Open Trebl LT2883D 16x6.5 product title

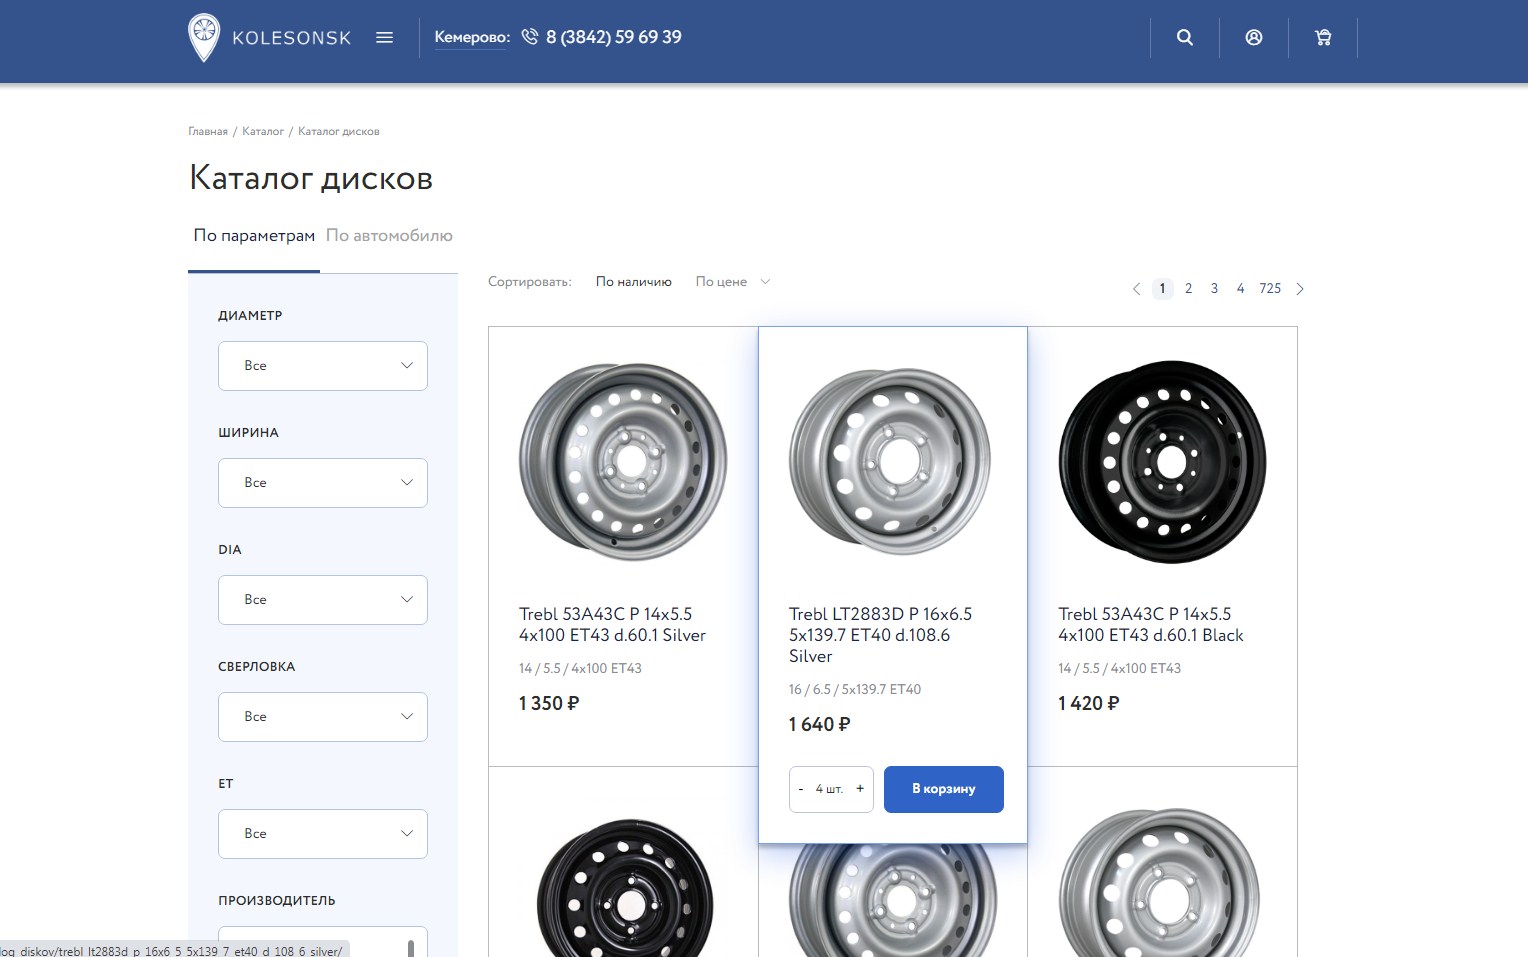881,635
